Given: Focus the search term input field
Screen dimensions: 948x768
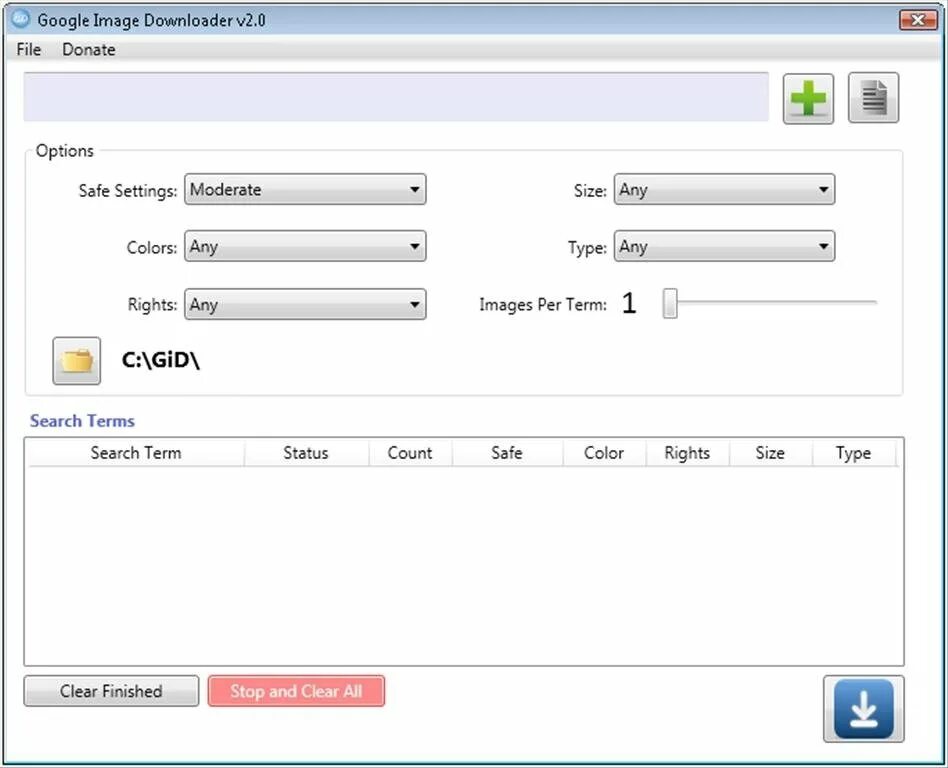Looking at the screenshot, I should 396,97.
